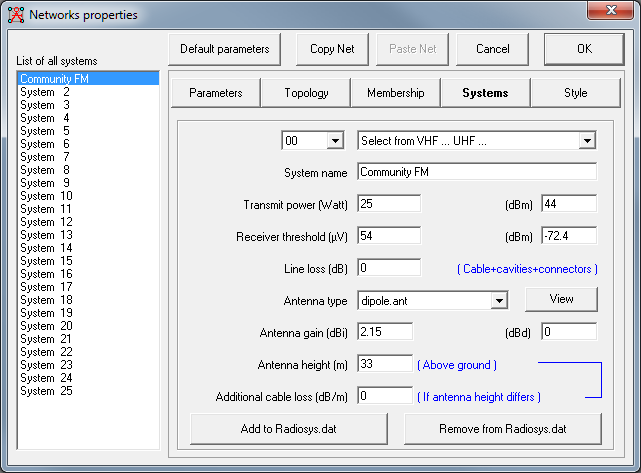This screenshot has height=473, width=641.
Task: Switch to the Parameters tab
Action: pyautogui.click(x=215, y=93)
